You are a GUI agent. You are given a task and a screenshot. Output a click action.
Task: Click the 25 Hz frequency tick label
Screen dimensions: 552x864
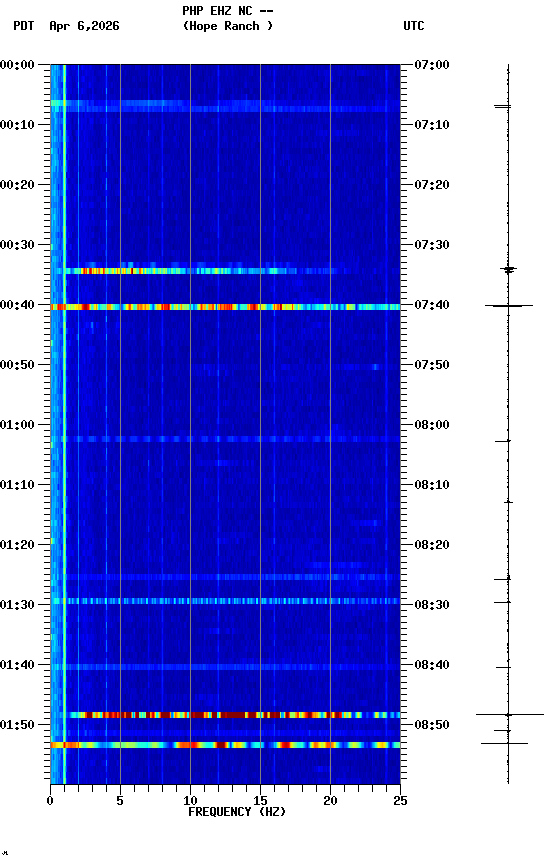400,801
